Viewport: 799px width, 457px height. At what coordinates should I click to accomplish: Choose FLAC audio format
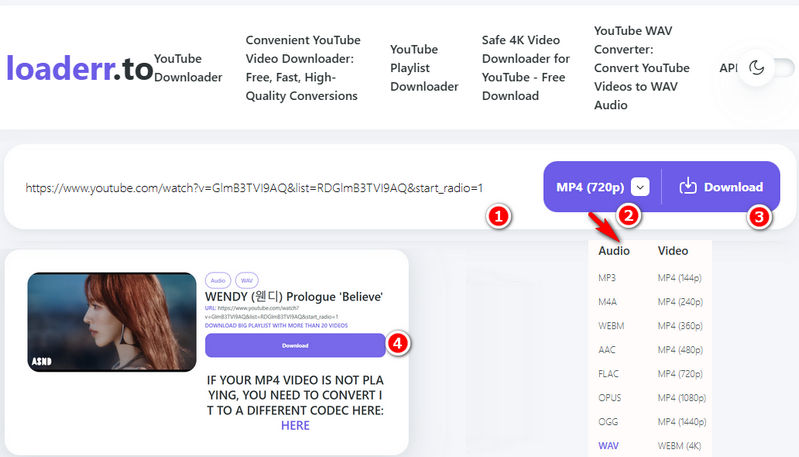click(608, 373)
